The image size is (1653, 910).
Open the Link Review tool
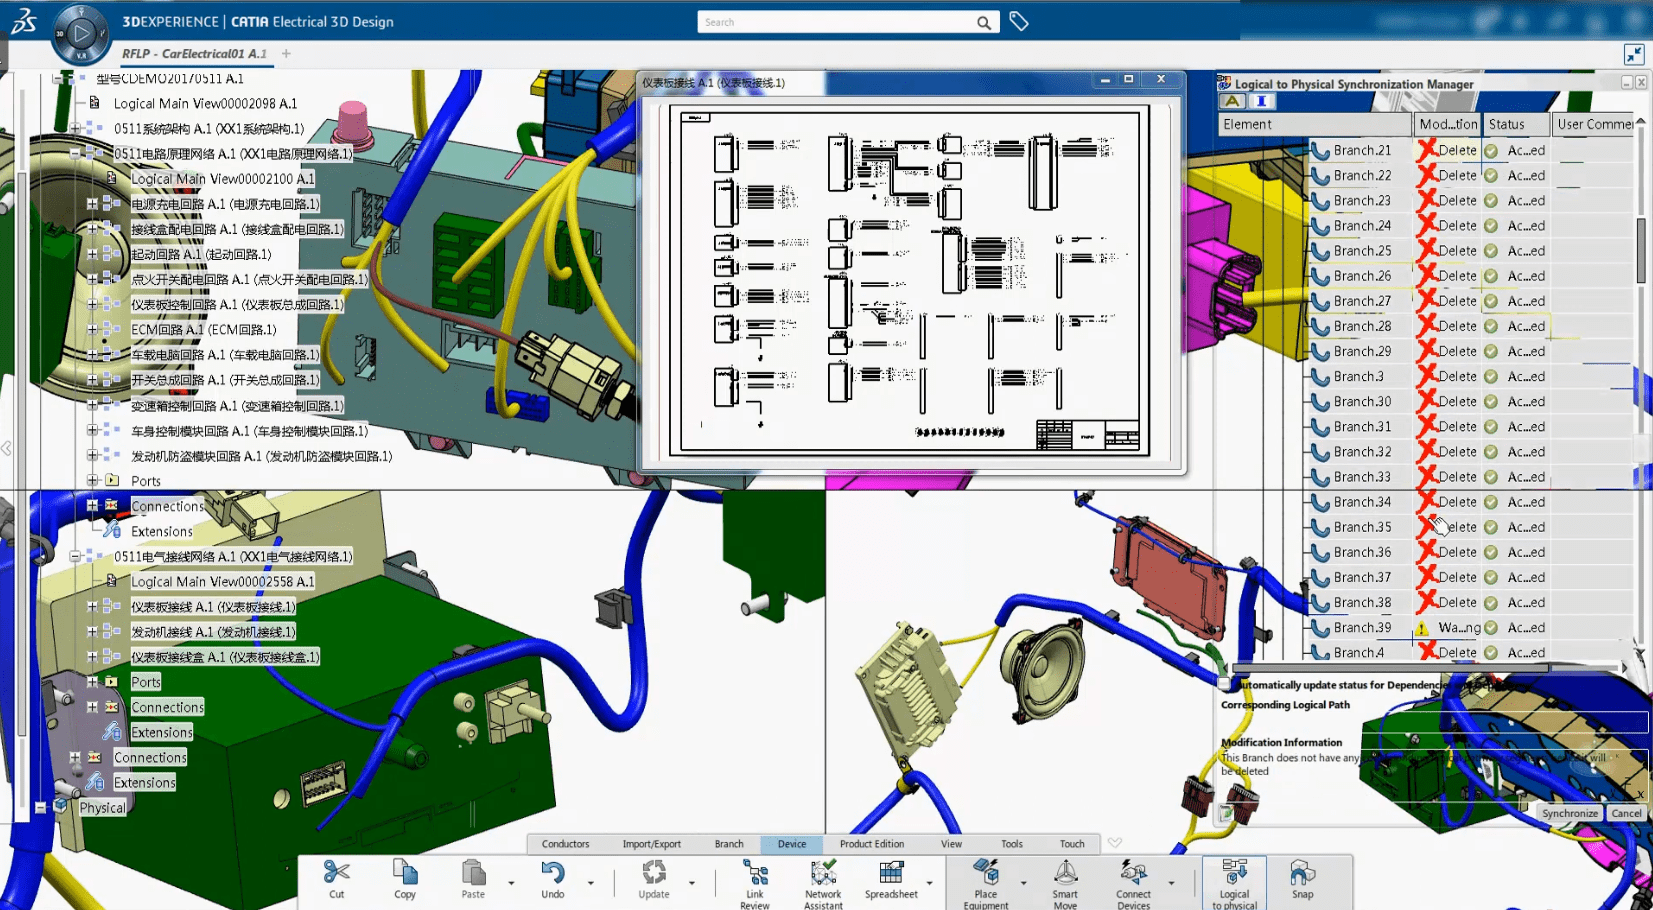tap(755, 883)
